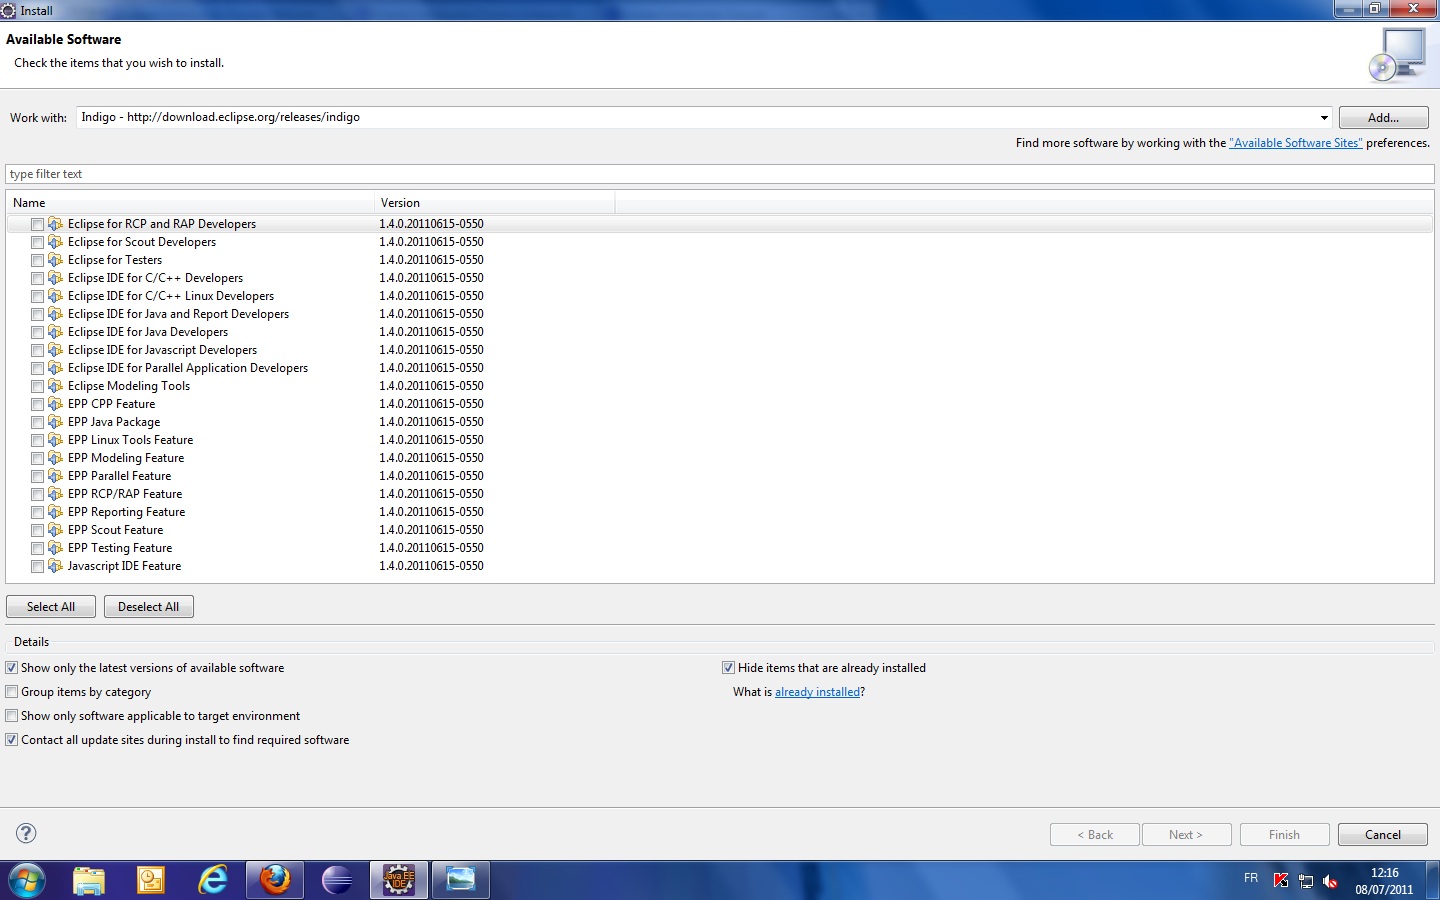Click the clock showing 12:16
The width and height of the screenshot is (1440, 900).
tap(1385, 873)
